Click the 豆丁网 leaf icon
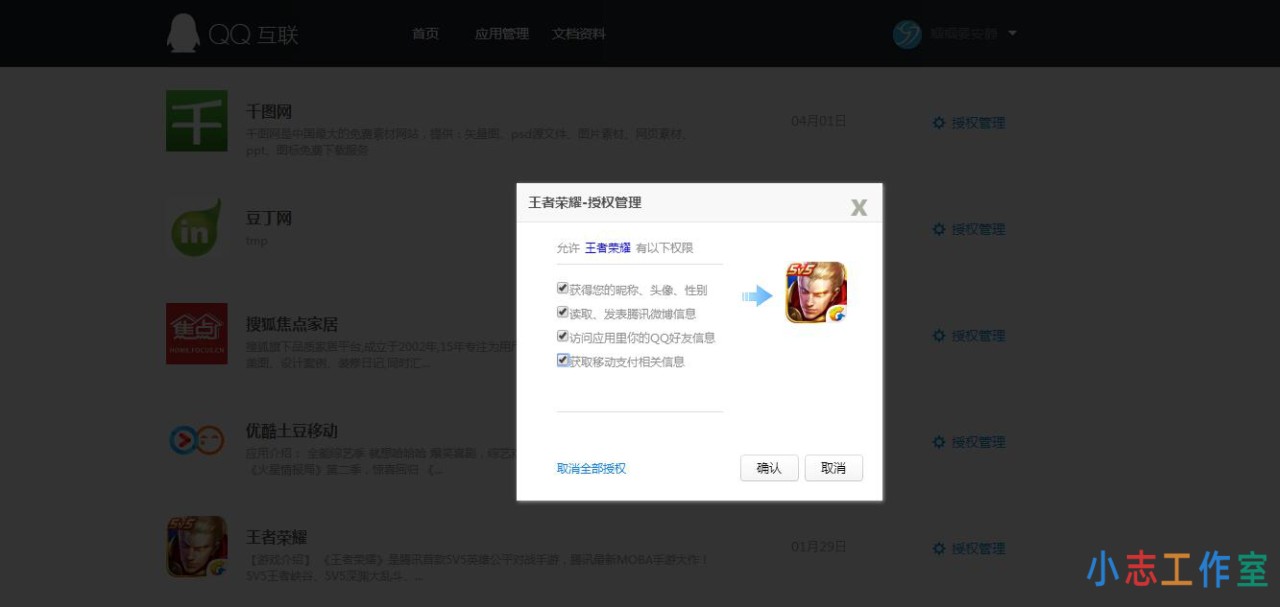Screen dimensions: 1280x607 coord(196,227)
